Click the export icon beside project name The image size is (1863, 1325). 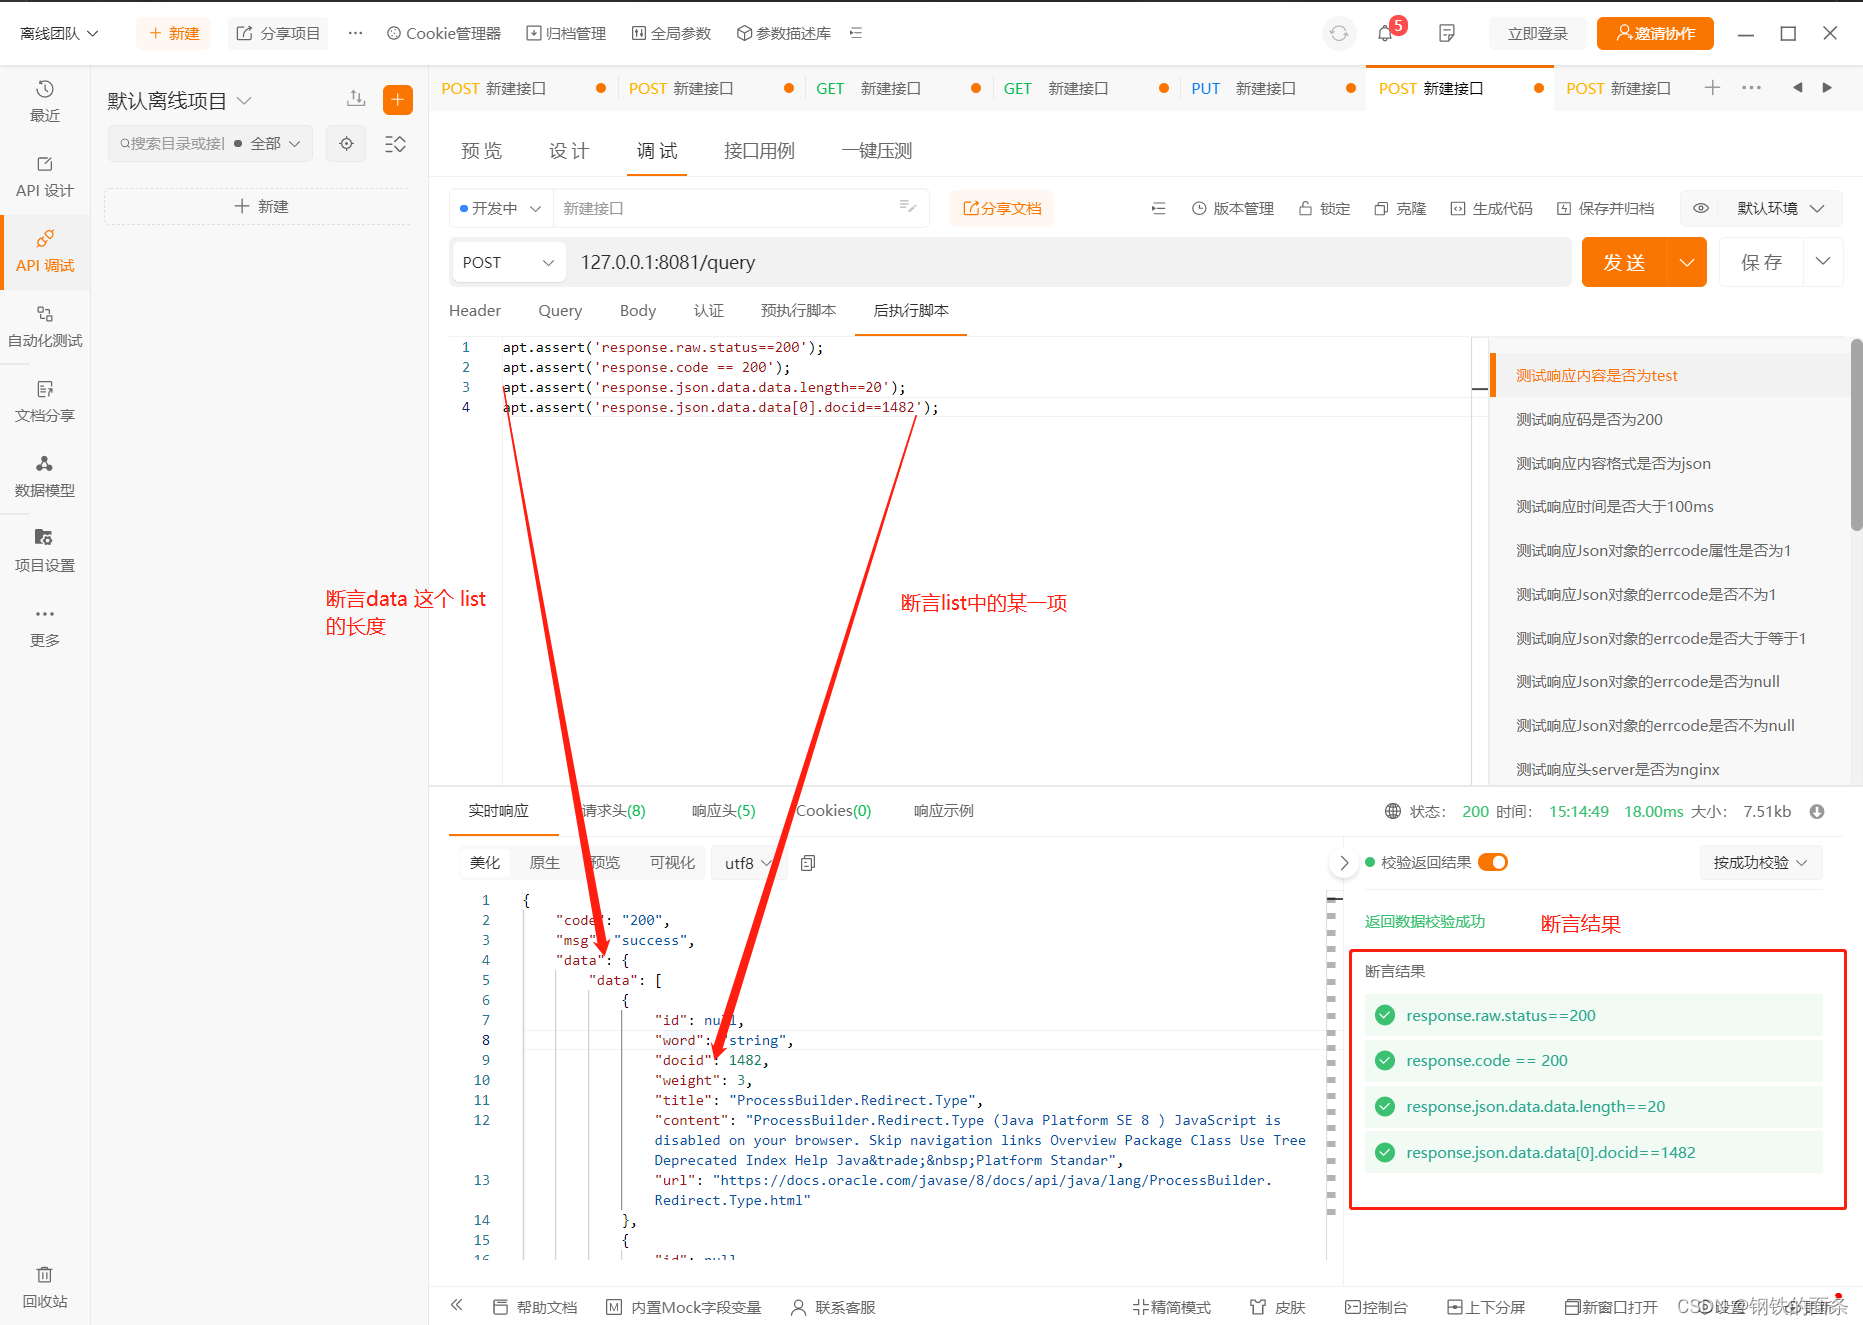coord(356,98)
